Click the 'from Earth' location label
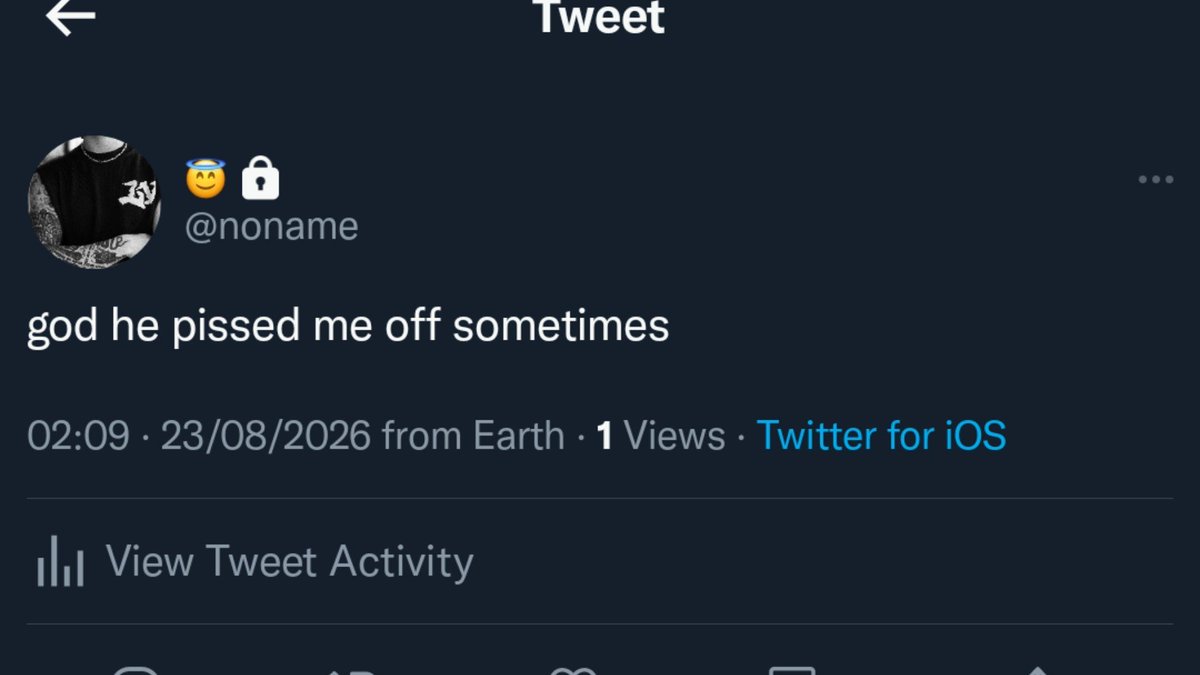Image resolution: width=1200 pixels, height=675 pixels. tap(474, 436)
